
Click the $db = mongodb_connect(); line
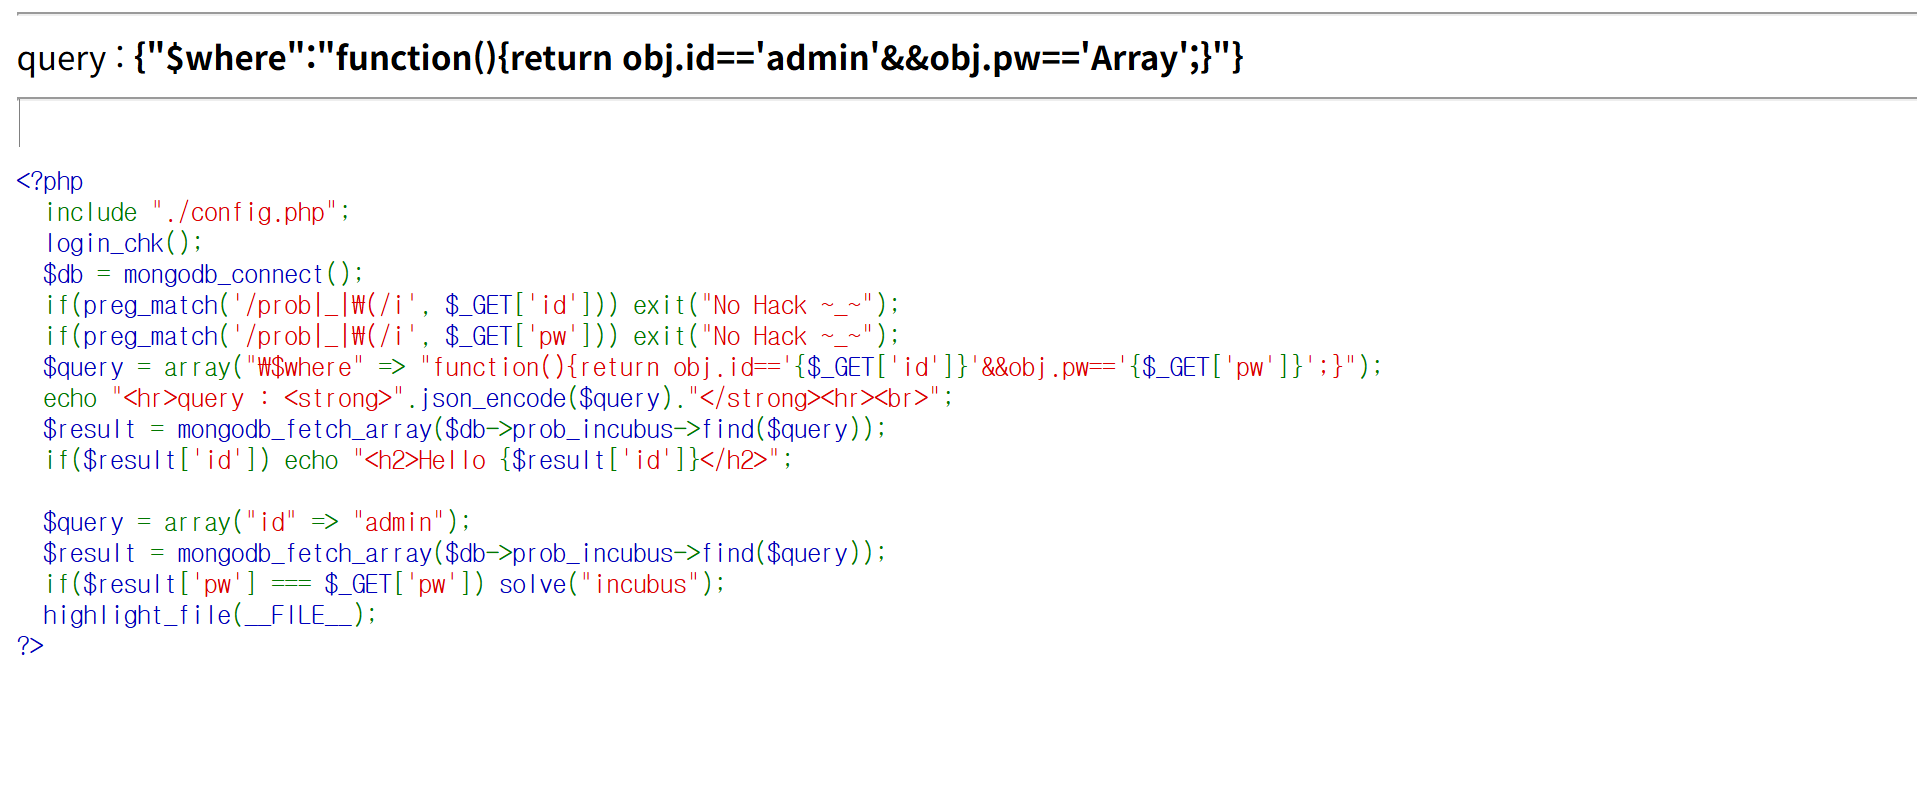coord(202,274)
